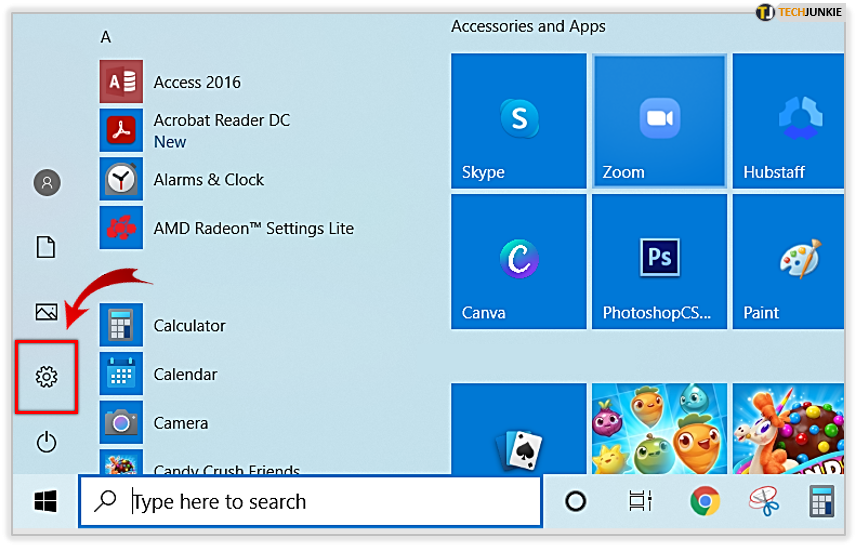Launch Google Chrome from the taskbar

click(705, 501)
